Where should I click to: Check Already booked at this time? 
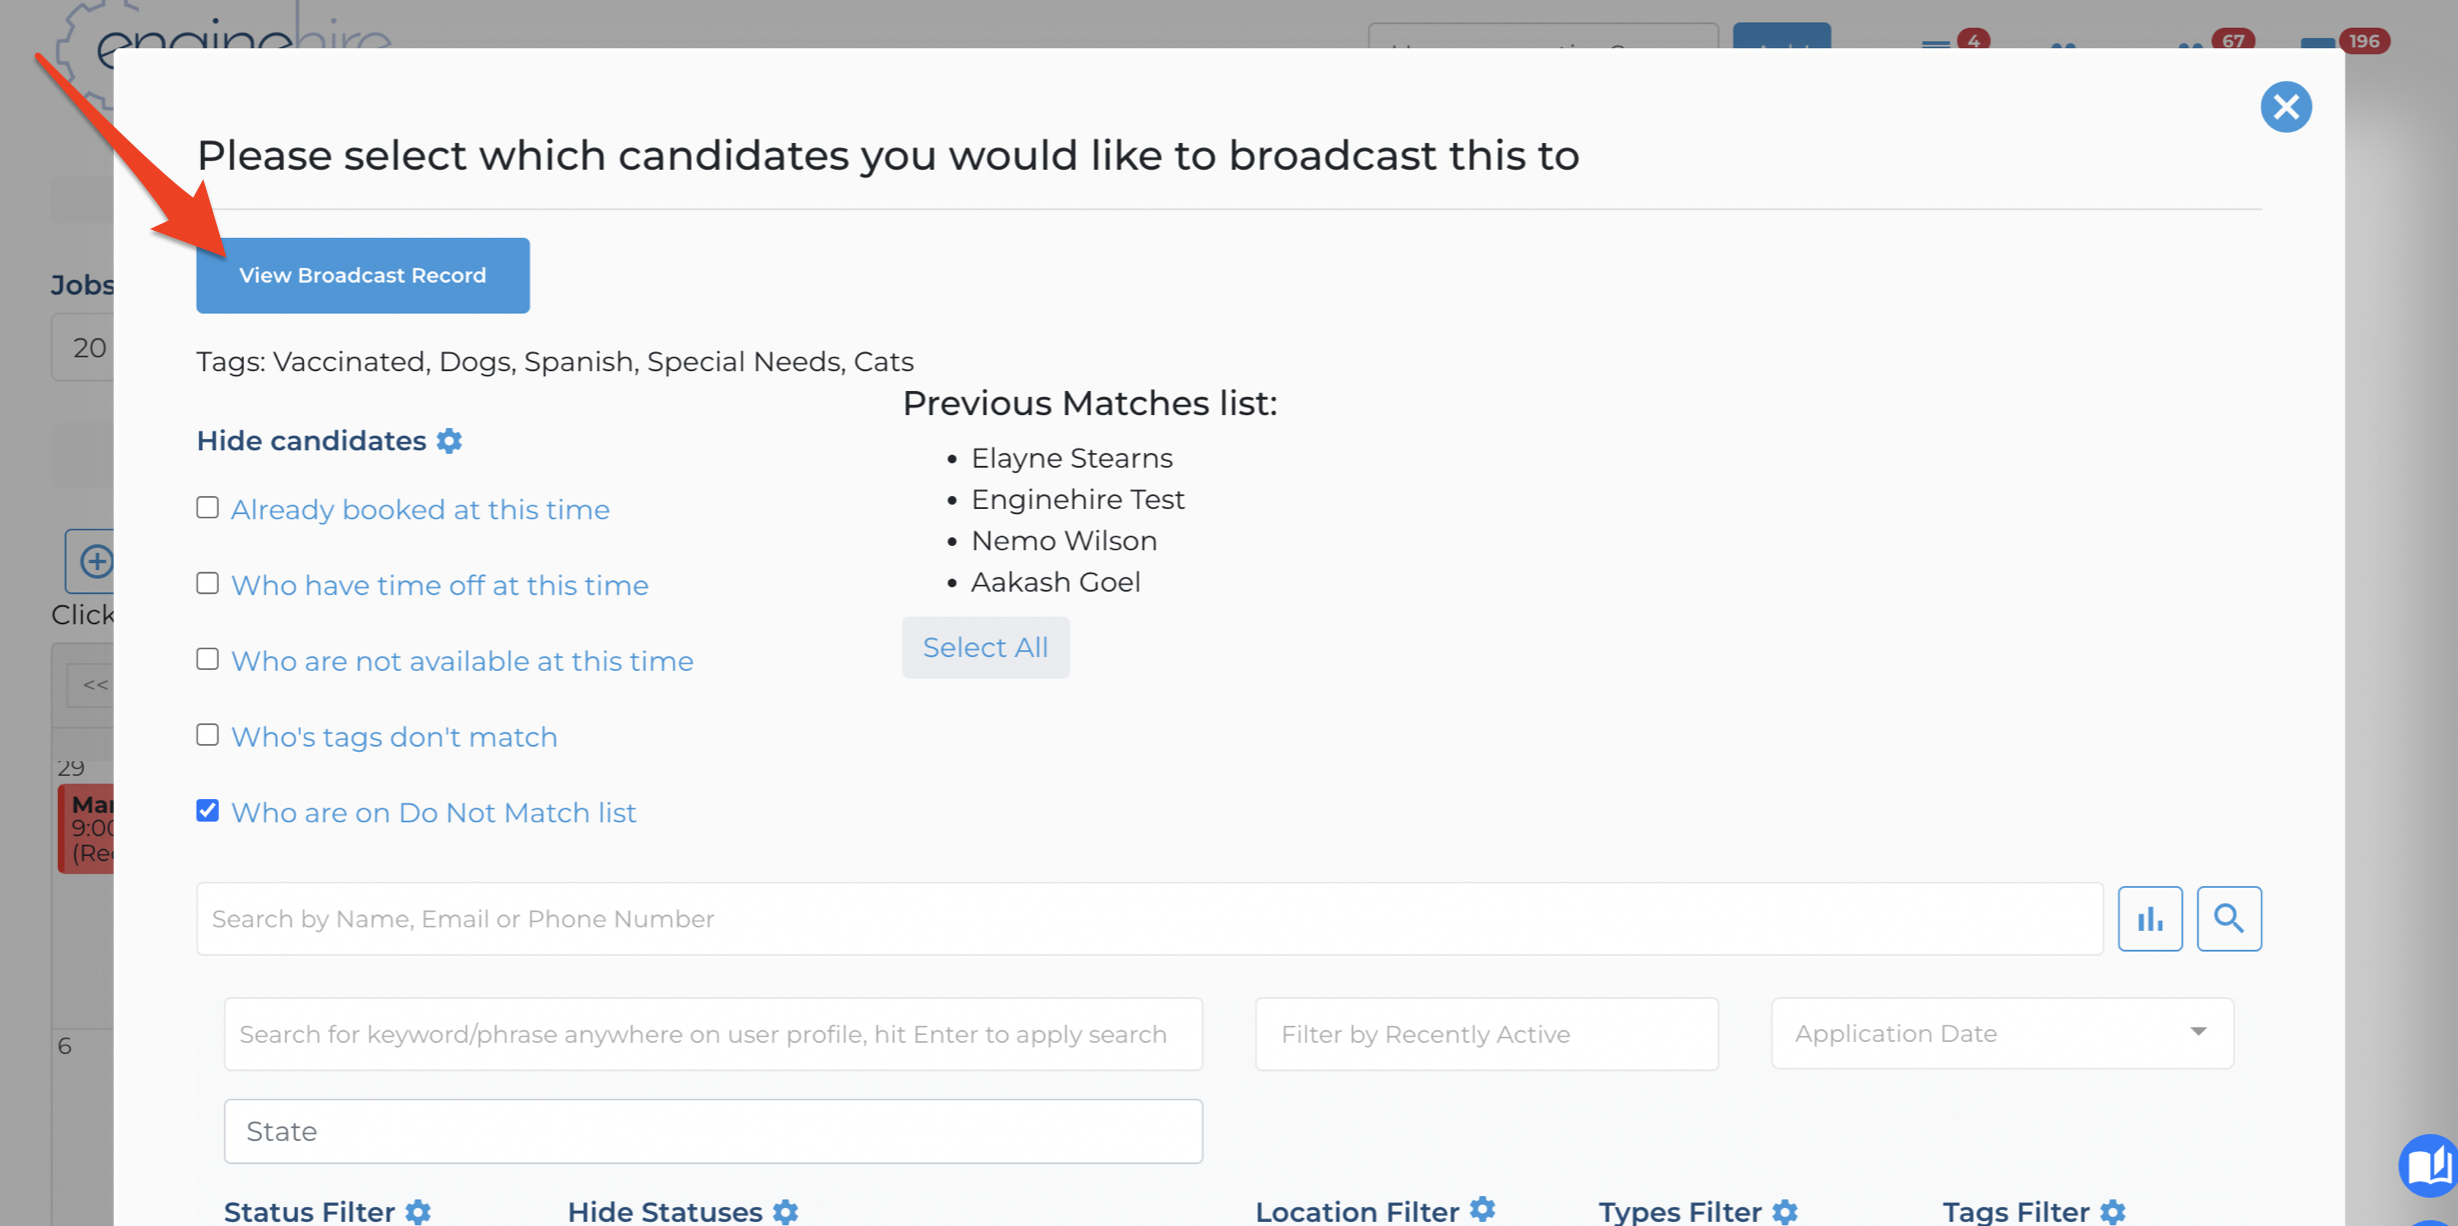(207, 508)
